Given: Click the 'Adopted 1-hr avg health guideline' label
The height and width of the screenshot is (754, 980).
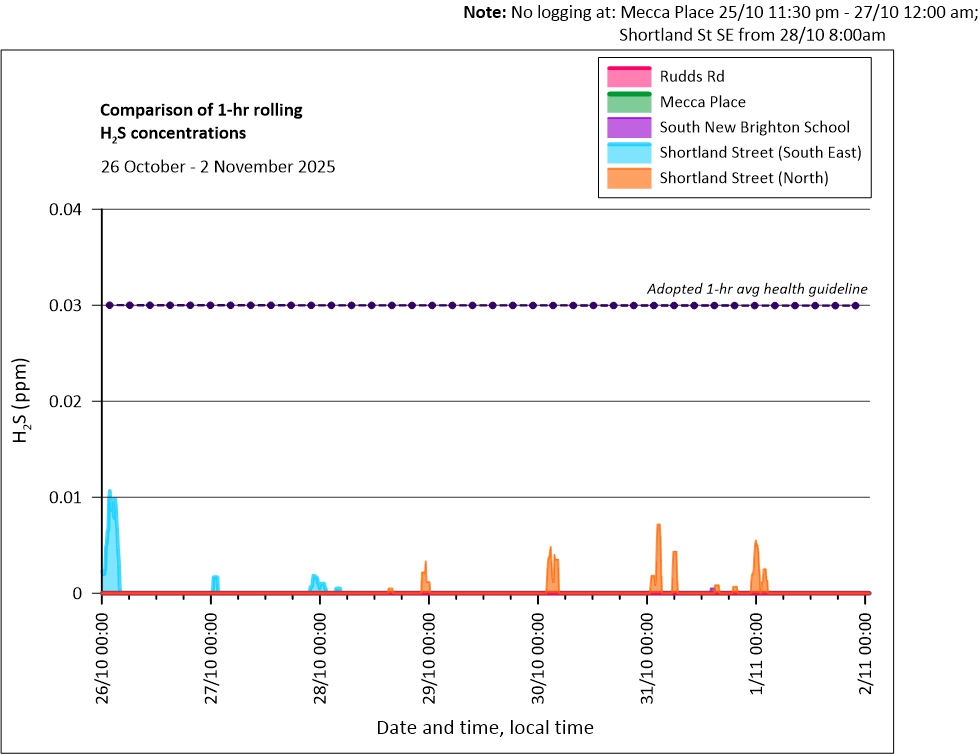Looking at the screenshot, I should click(x=758, y=289).
